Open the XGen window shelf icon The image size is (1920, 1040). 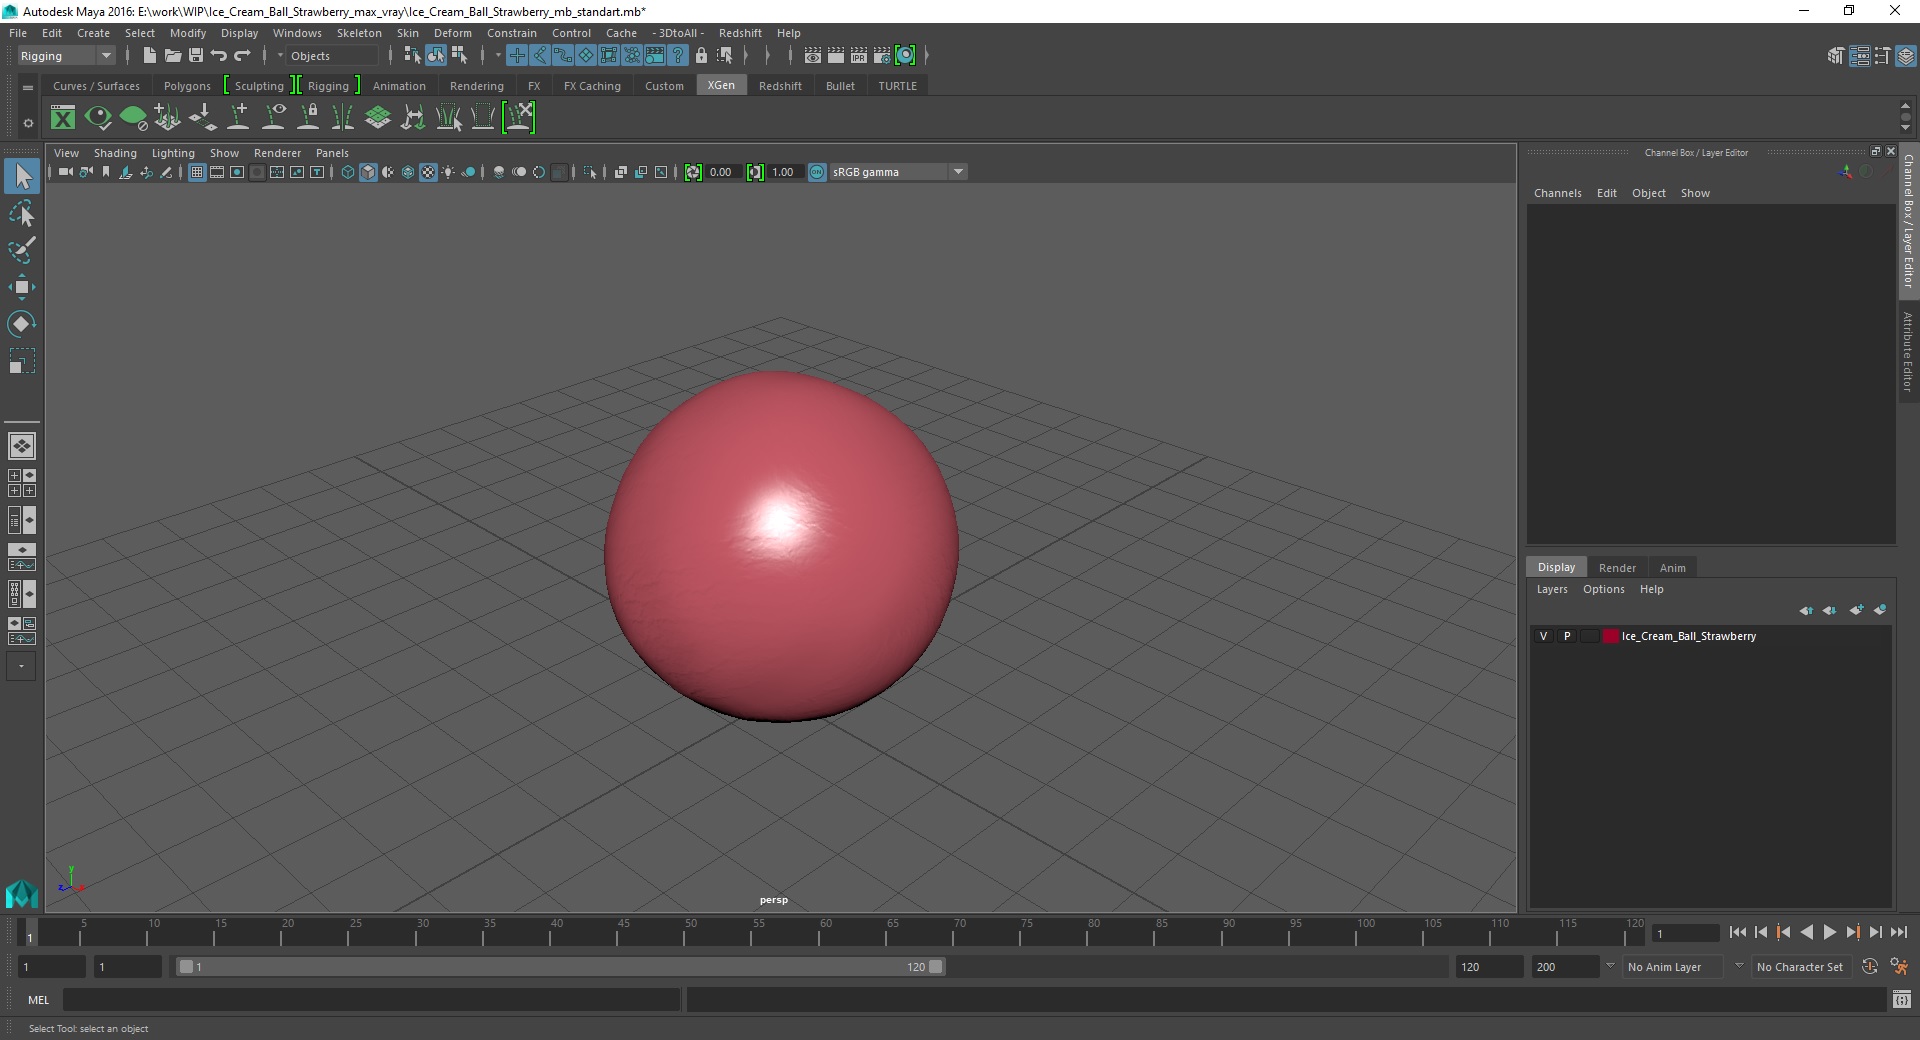click(63, 118)
